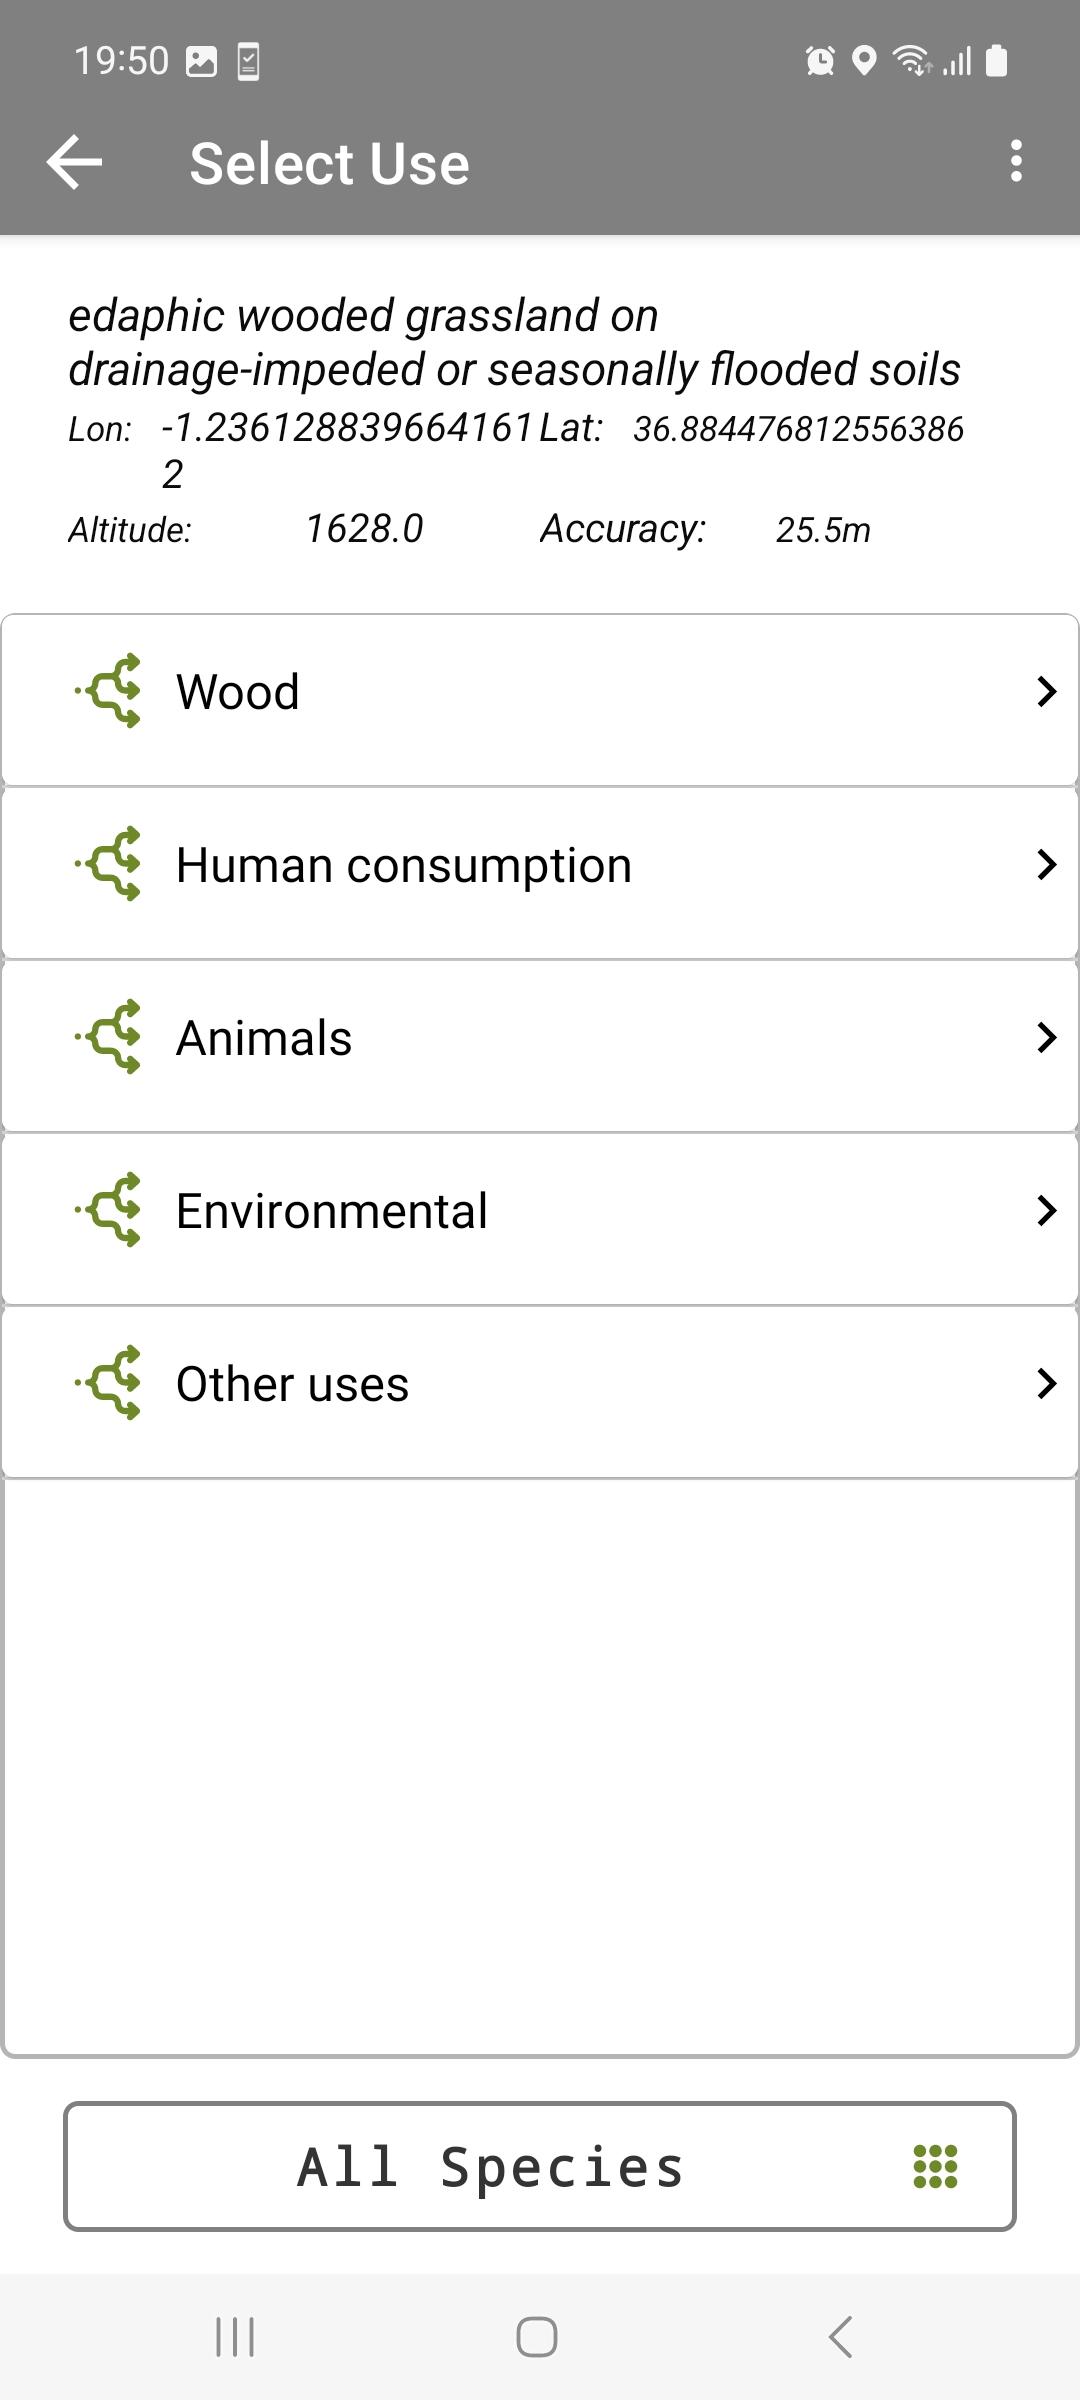
Task: Choose the Other uses label
Action: click(x=292, y=1384)
